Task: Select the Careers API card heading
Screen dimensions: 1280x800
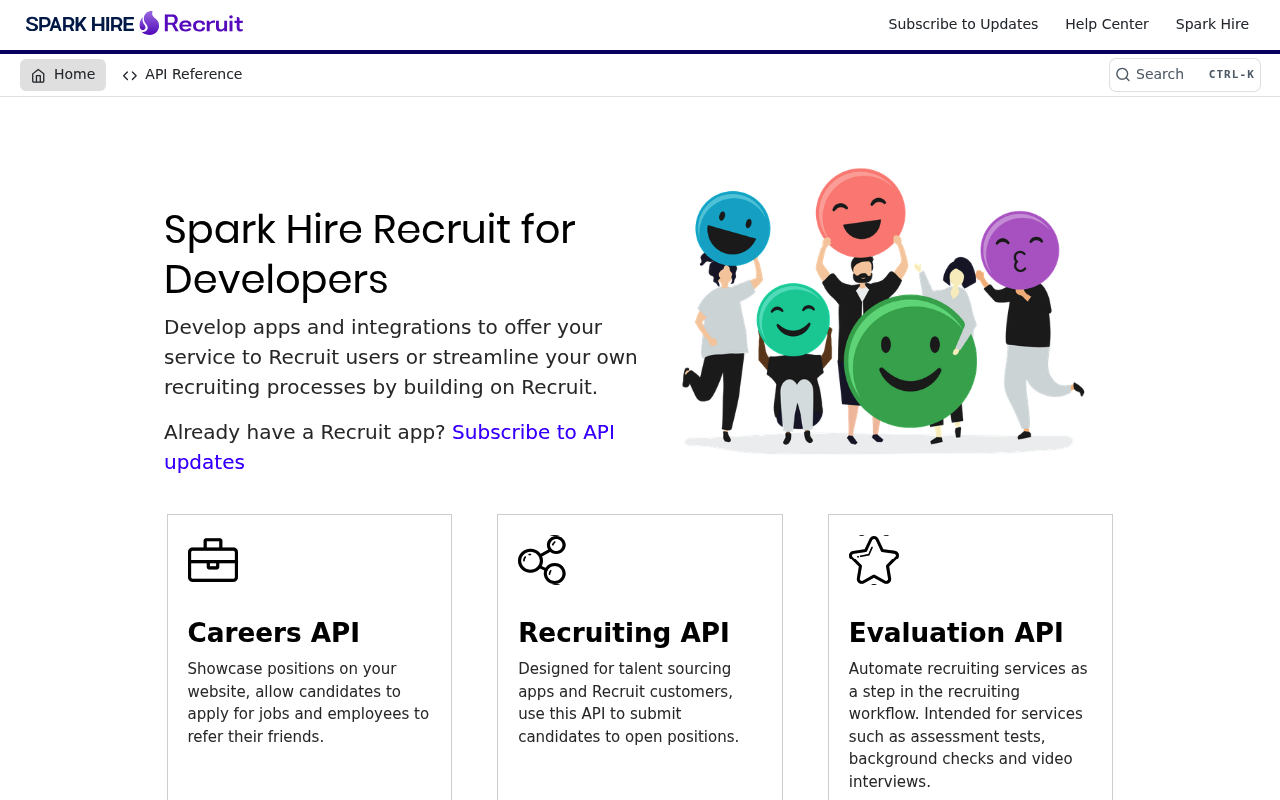Action: pos(273,633)
